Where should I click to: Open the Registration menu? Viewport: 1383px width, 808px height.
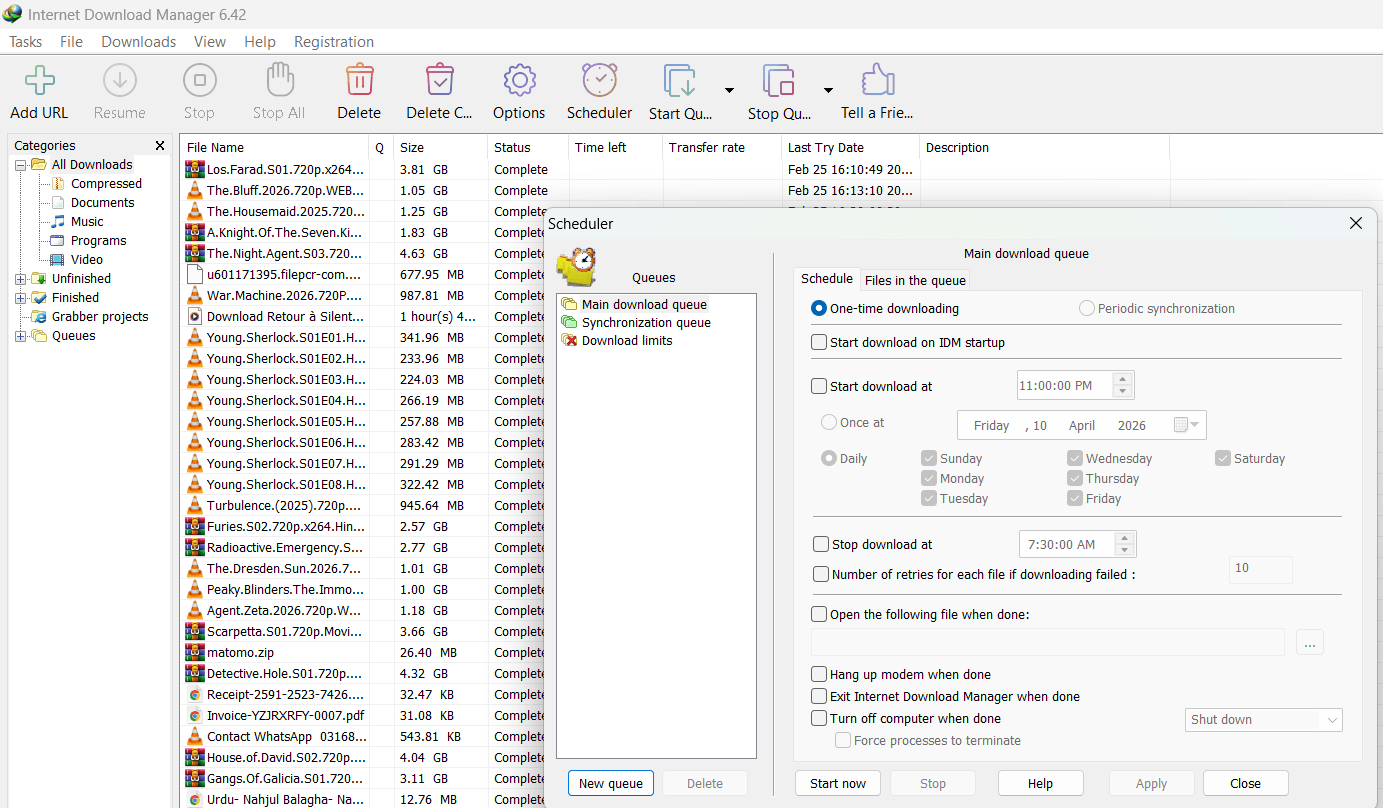(x=334, y=42)
